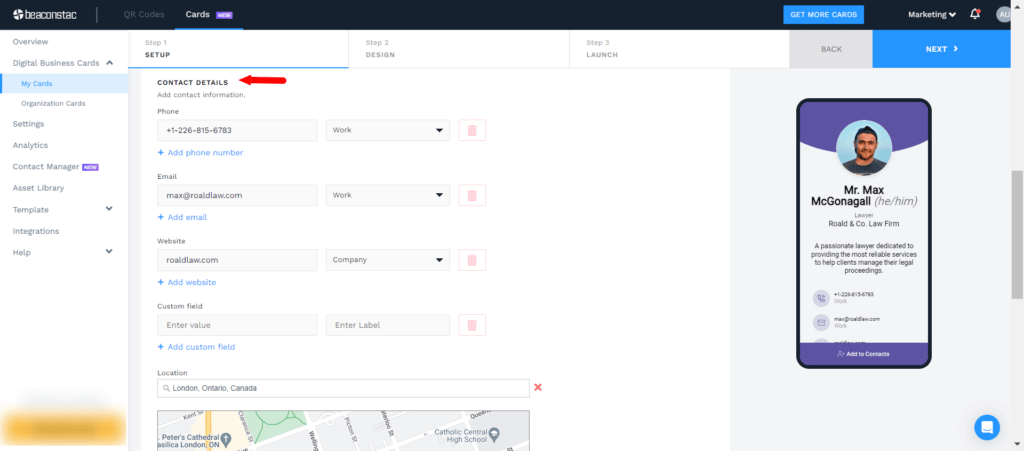Click Add to Contacts in preview
The width and height of the screenshot is (1024, 451).
pyautogui.click(x=863, y=354)
